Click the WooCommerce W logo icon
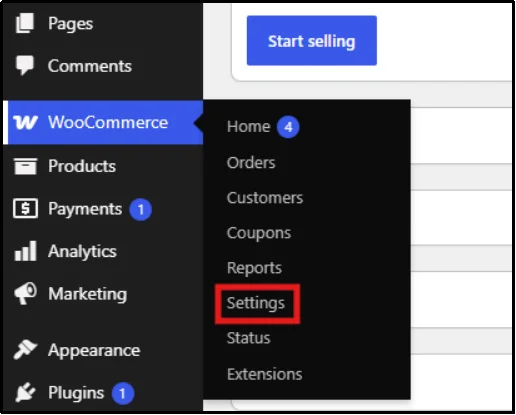516x415 pixels. pyautogui.click(x=25, y=122)
